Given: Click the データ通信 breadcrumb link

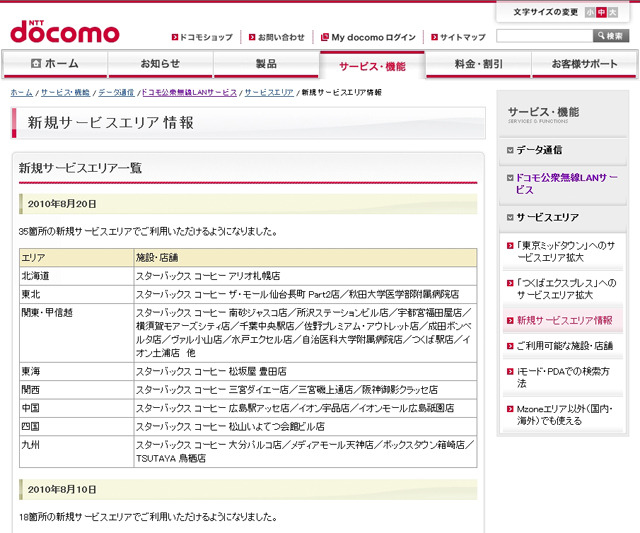Looking at the screenshot, I should (x=116, y=93).
